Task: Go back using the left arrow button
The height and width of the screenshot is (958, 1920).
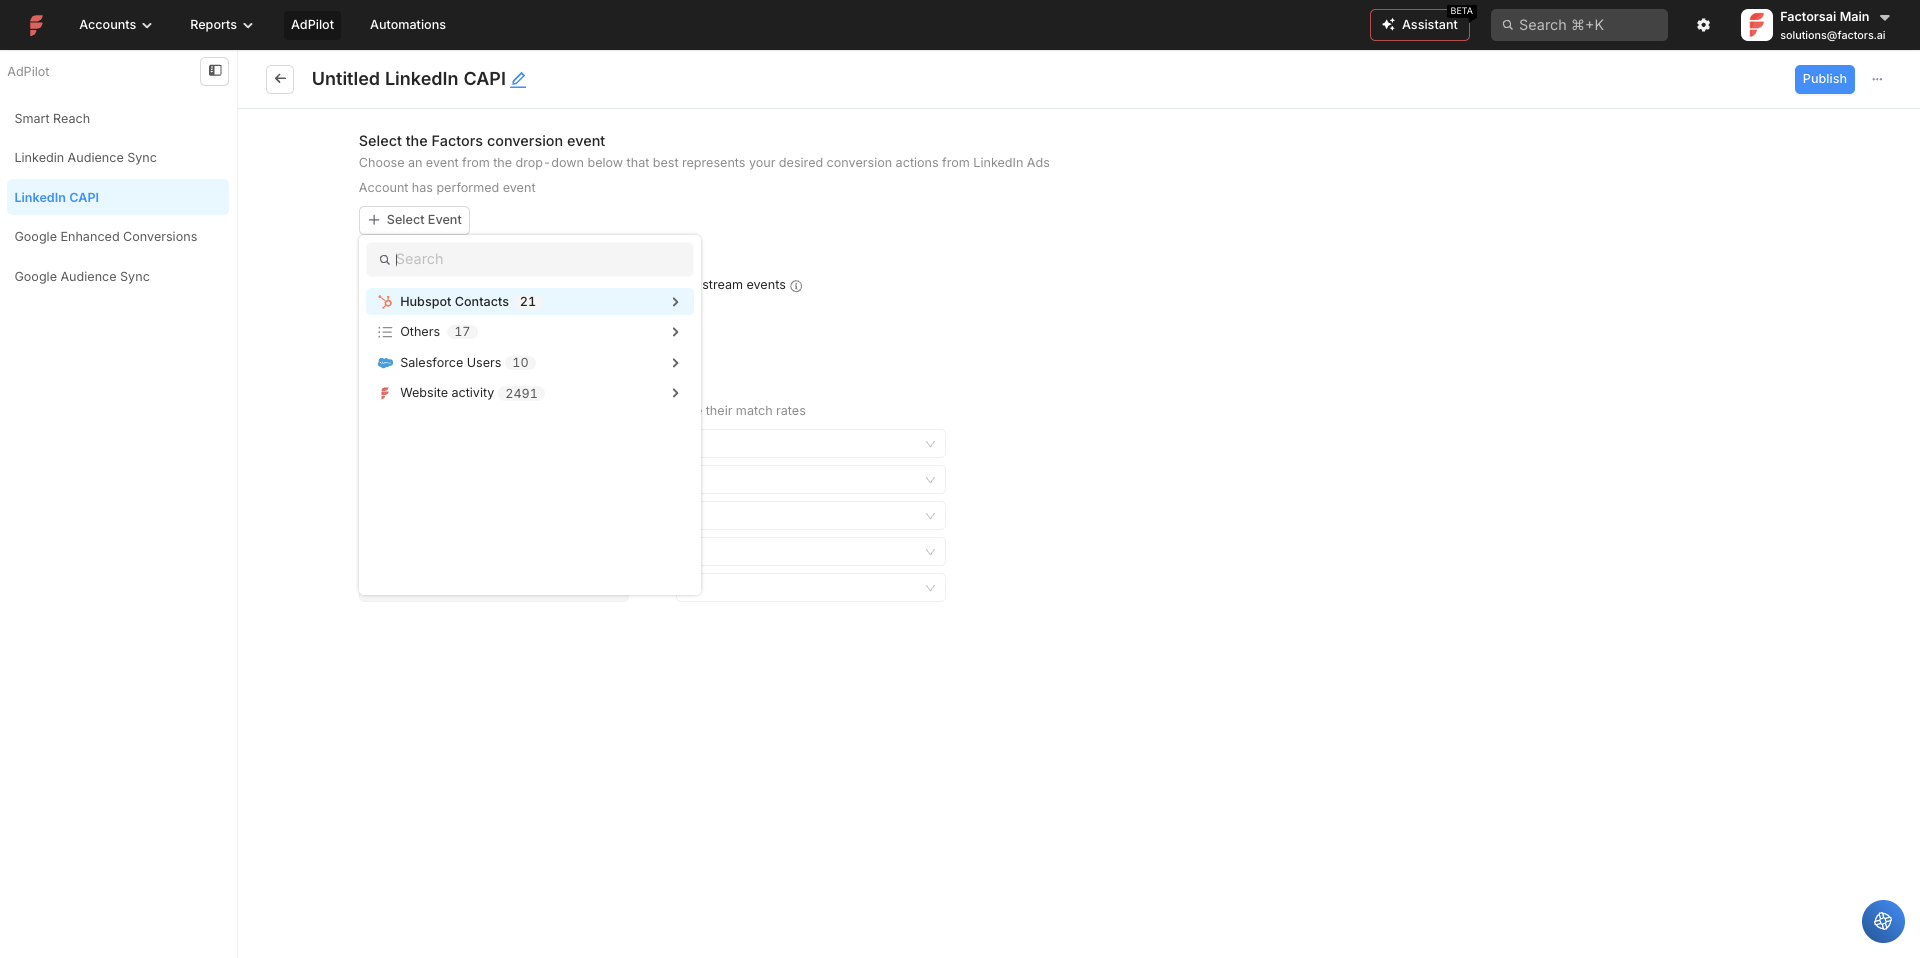Action: pos(280,79)
